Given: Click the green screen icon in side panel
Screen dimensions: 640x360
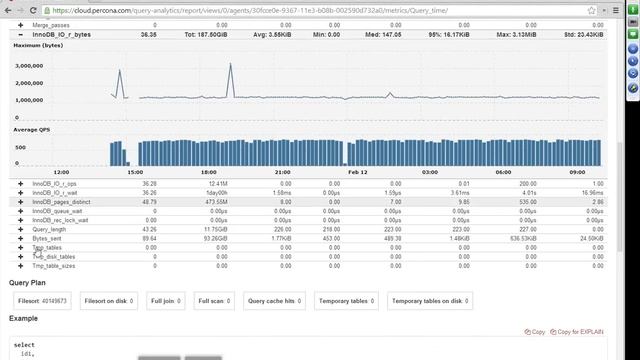Looking at the screenshot, I should (633, 34).
